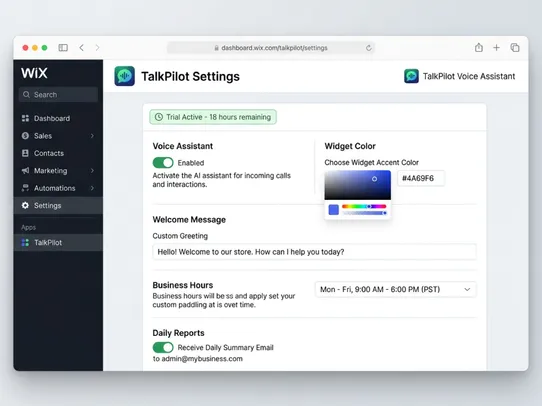The height and width of the screenshot is (406, 542).
Task: Click the Custom Greeting text field
Action: tap(314, 252)
